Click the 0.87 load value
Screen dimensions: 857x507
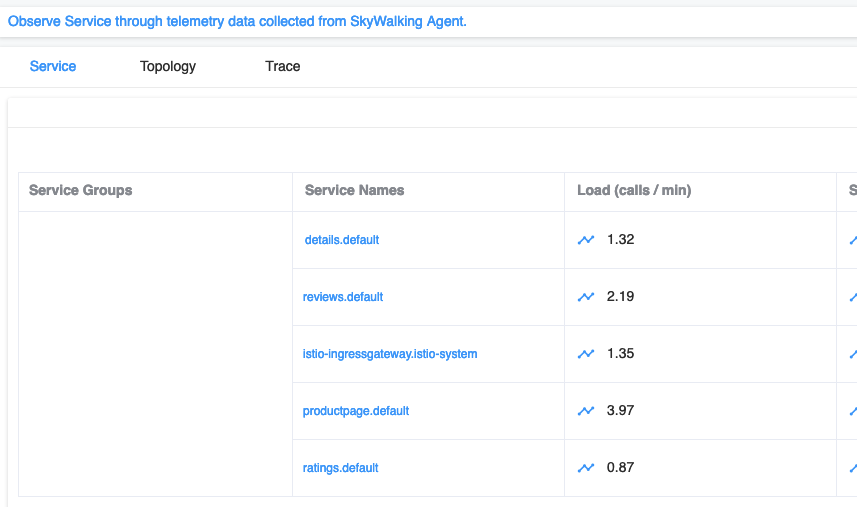pos(621,468)
